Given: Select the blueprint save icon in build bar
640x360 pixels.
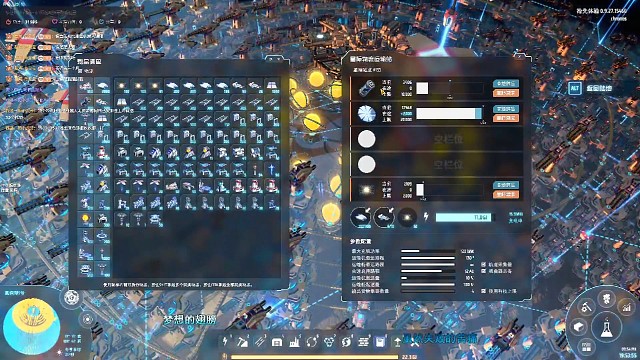Looking at the screenshot, I should tap(380, 342).
